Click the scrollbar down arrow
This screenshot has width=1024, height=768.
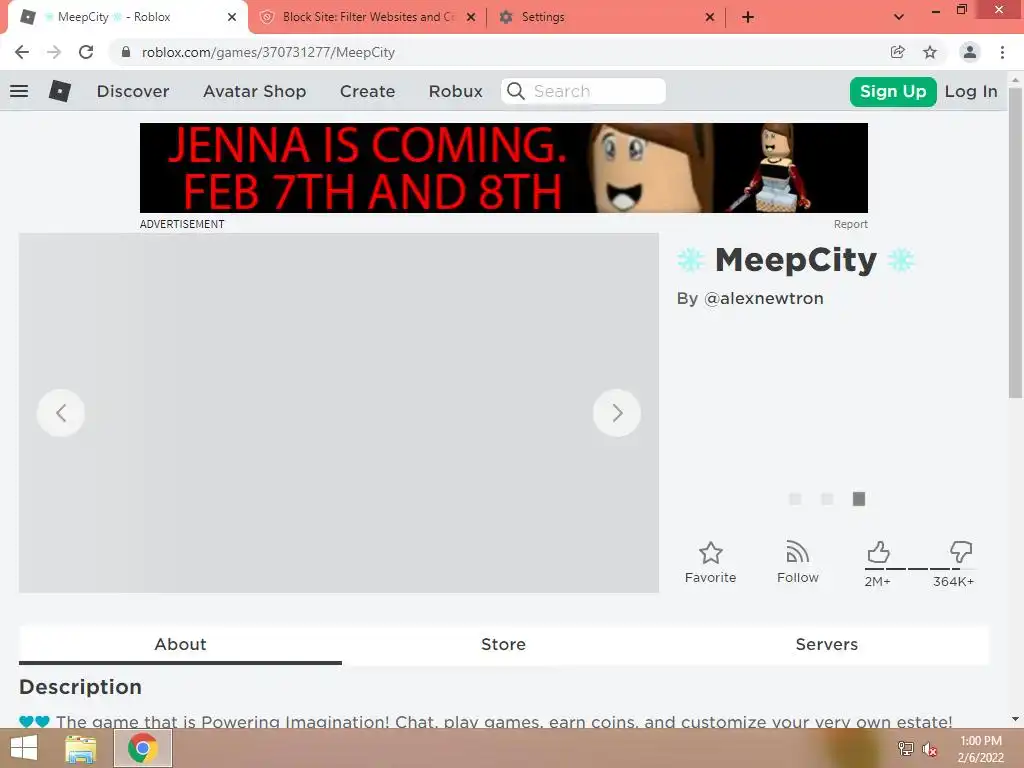tap(1015, 719)
